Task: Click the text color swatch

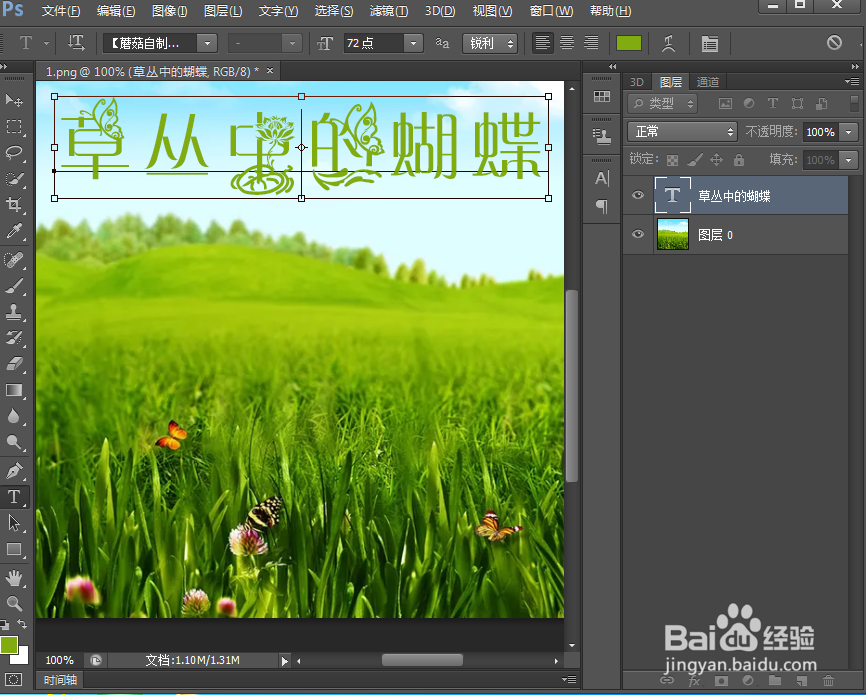Action: (629, 43)
